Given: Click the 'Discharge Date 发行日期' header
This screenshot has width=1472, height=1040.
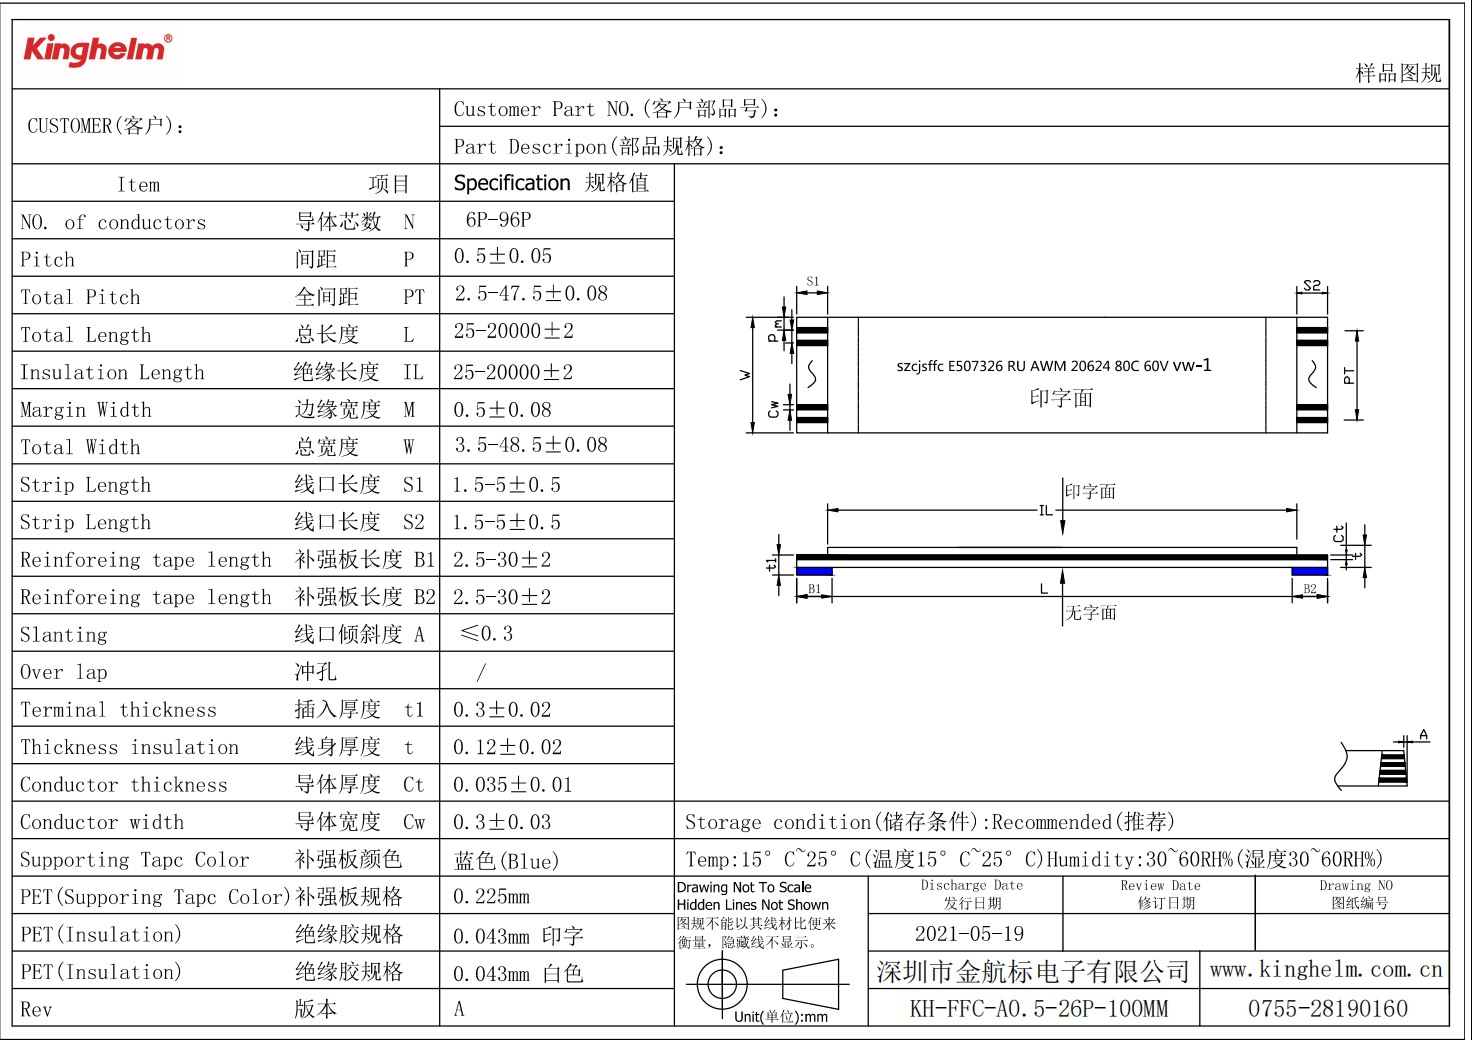Looking at the screenshot, I should pyautogui.click(x=971, y=894).
